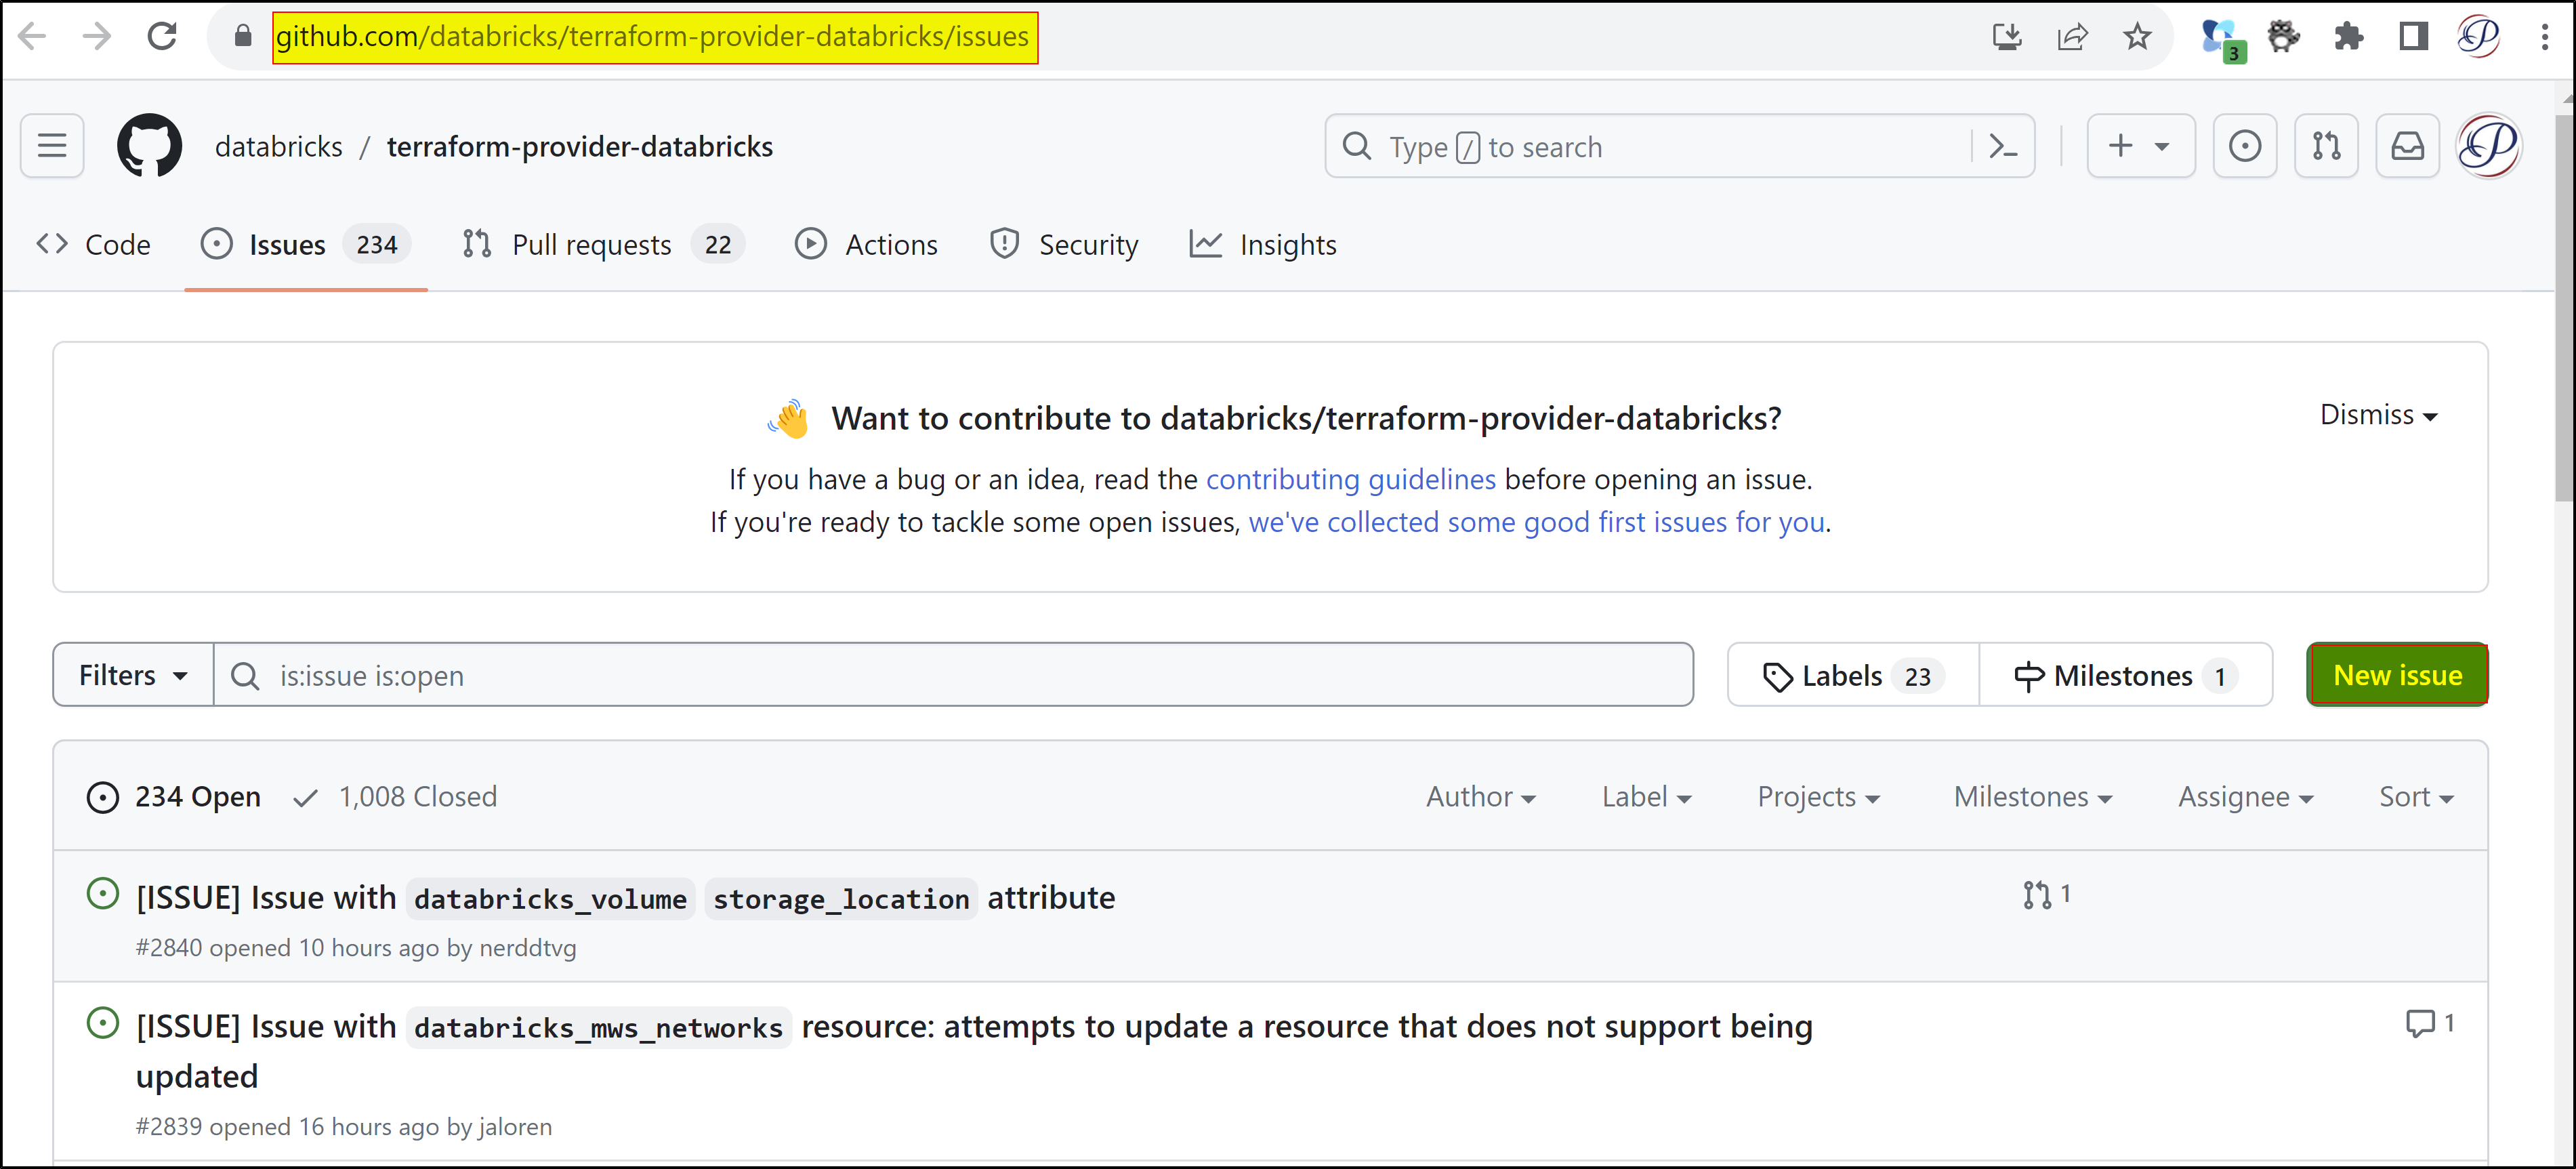This screenshot has width=2576, height=1169.
Task: Click author jaloren on issue #2839
Action: tap(515, 1126)
